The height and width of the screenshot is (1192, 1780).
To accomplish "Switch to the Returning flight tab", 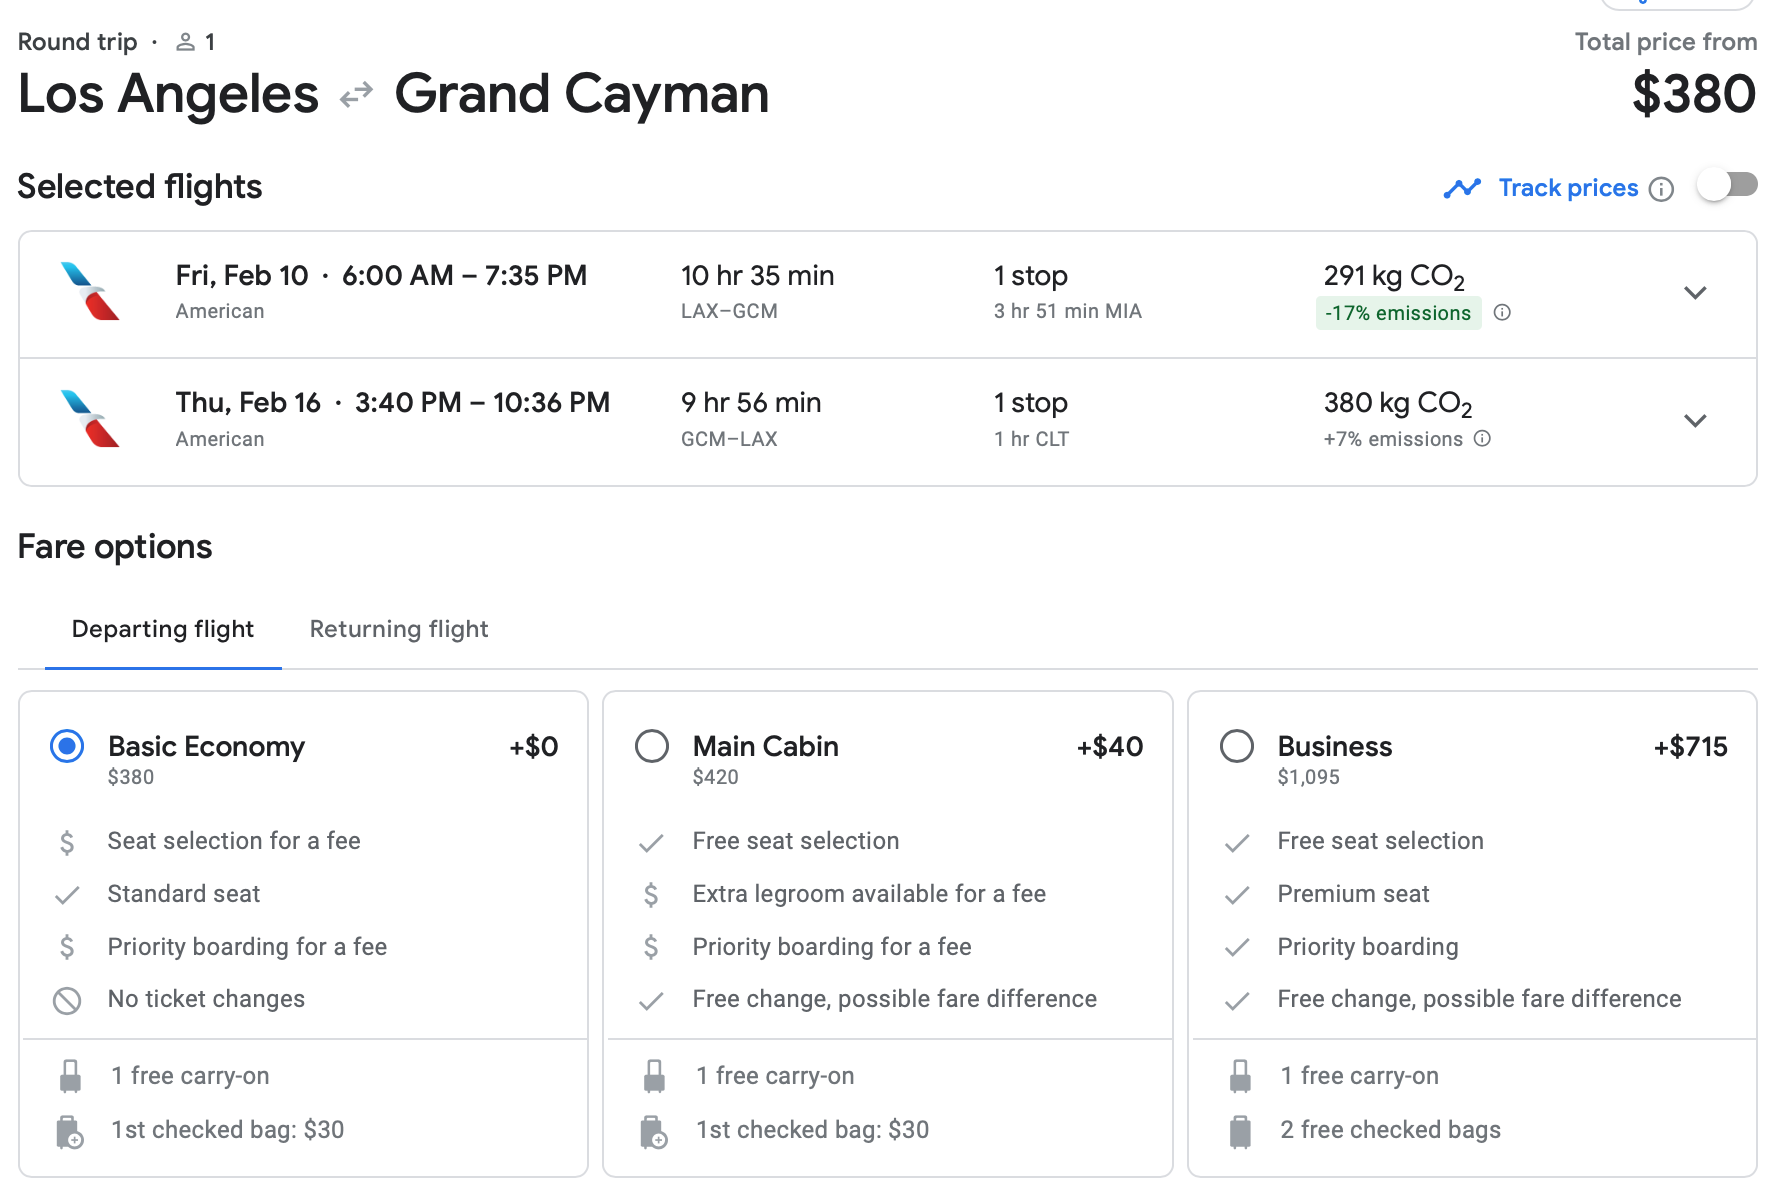I will (399, 629).
